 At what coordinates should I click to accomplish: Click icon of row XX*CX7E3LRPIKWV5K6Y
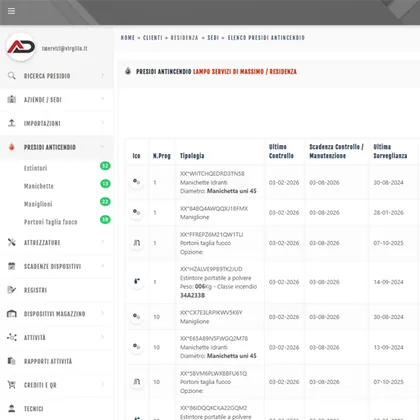click(x=136, y=317)
